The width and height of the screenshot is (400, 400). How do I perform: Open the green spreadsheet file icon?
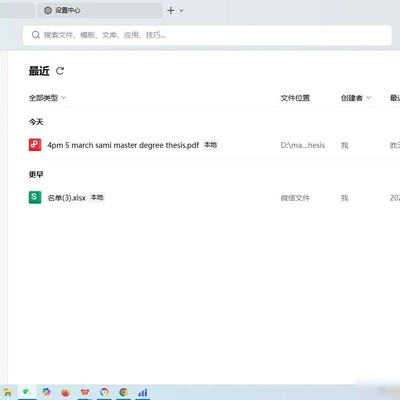35,197
